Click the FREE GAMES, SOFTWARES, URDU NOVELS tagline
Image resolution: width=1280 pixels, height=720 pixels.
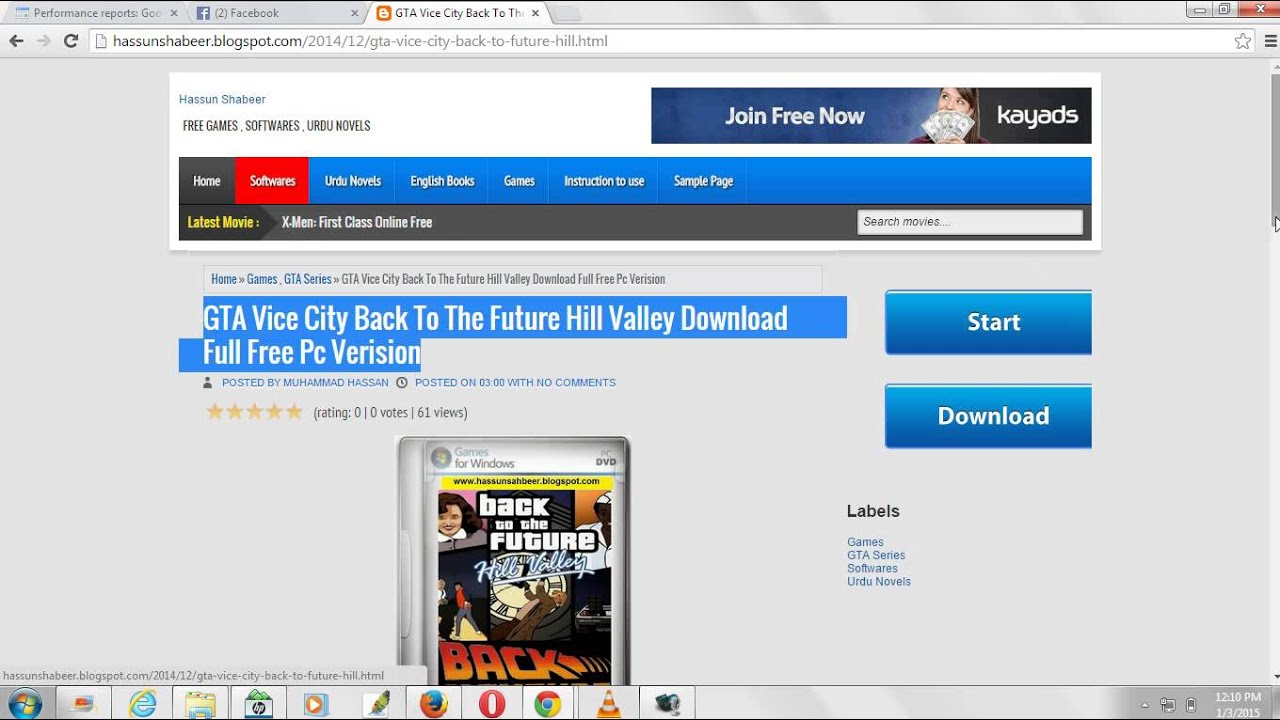click(276, 126)
